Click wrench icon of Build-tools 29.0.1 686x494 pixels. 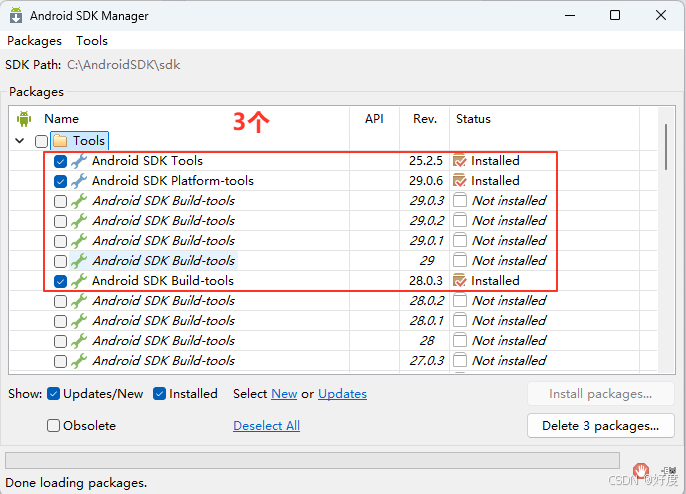(x=79, y=241)
